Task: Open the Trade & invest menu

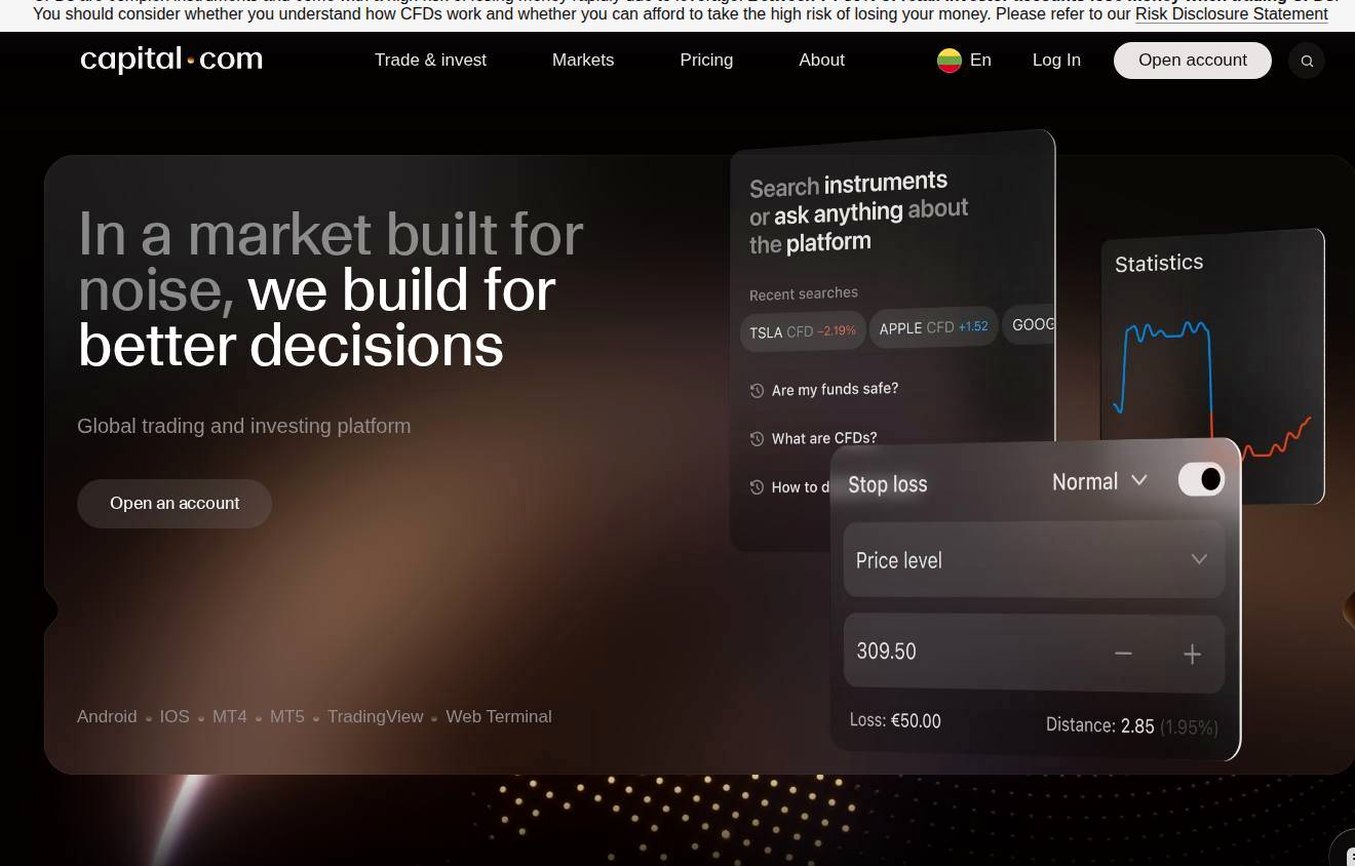Action: coord(430,60)
